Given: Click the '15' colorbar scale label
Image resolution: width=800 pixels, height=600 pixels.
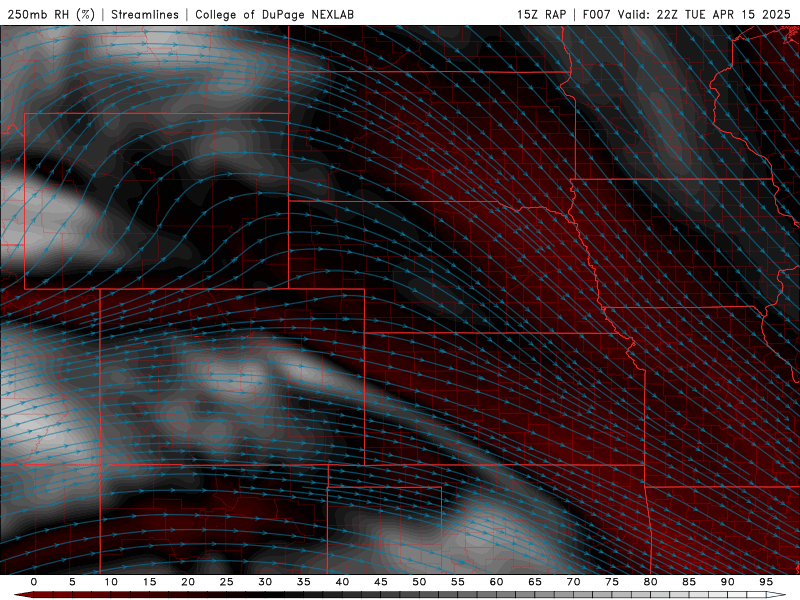Looking at the screenshot, I should (x=149, y=582).
